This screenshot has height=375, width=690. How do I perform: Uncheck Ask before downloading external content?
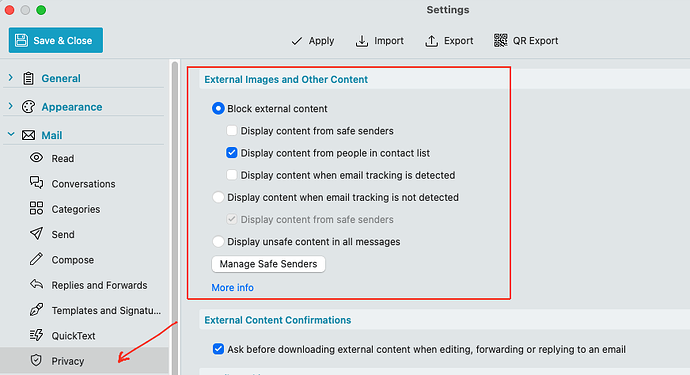tap(218, 349)
